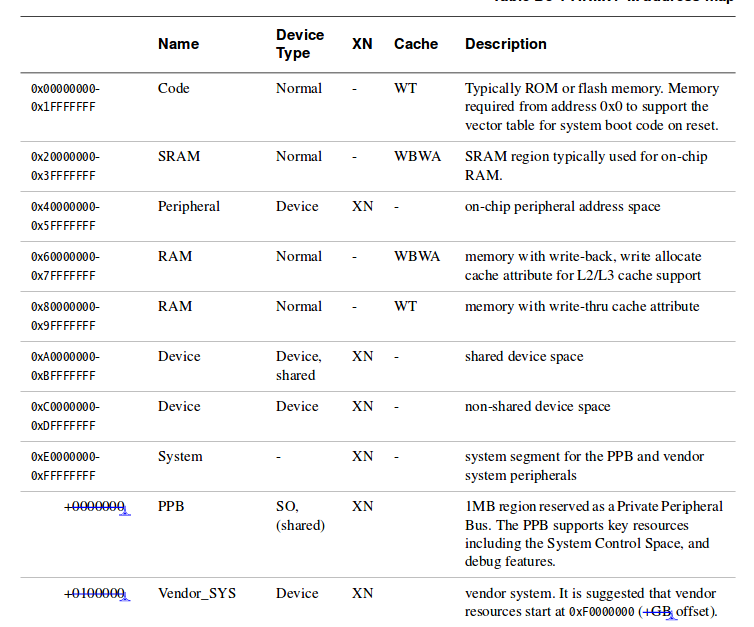
Task: Click the struck-through +GB link in the description
Action: (x=659, y=612)
